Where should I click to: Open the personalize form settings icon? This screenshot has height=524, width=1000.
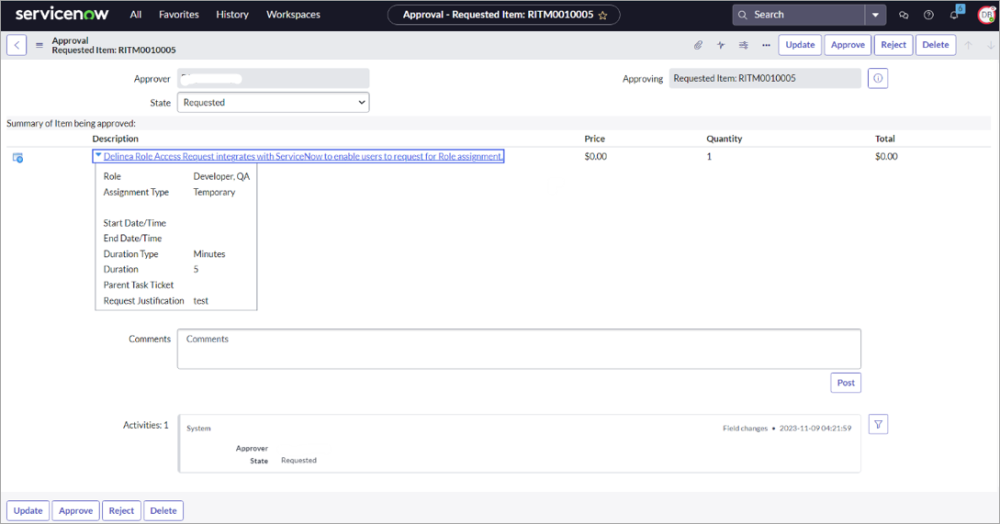[744, 45]
